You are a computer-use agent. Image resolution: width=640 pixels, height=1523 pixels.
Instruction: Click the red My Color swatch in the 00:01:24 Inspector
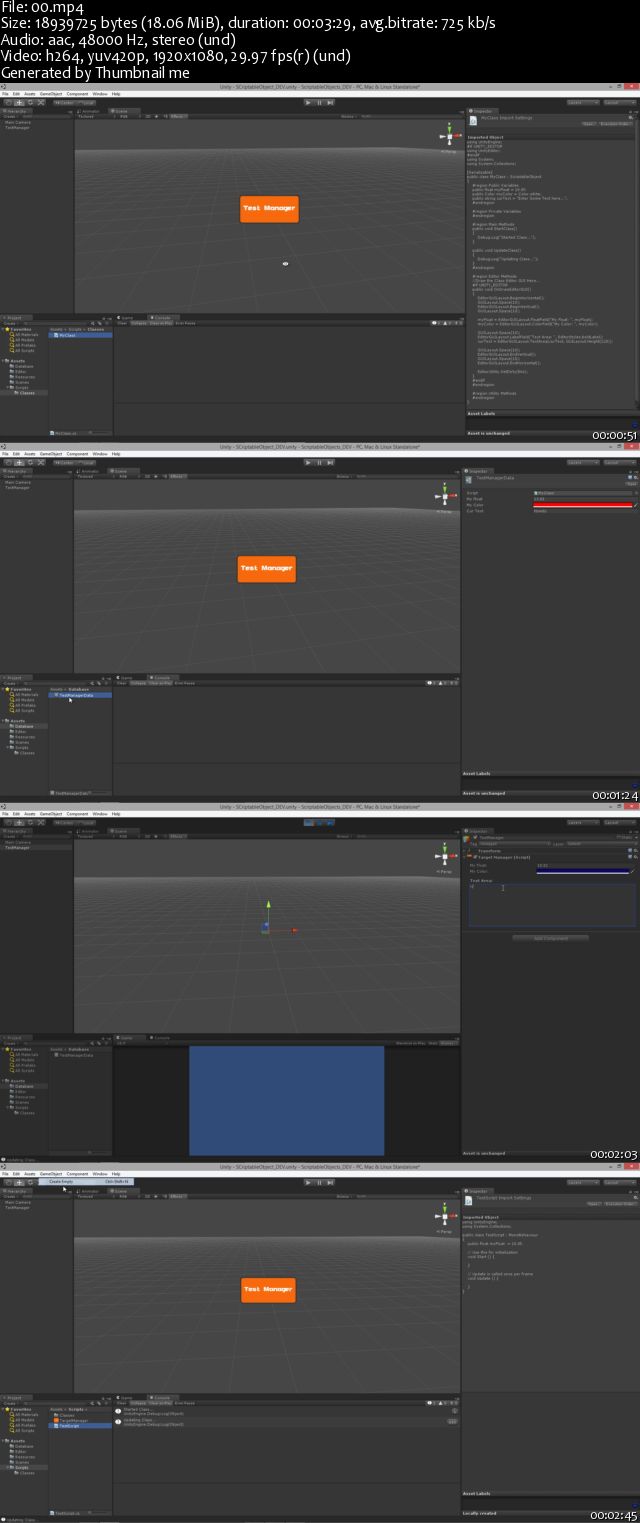point(584,505)
